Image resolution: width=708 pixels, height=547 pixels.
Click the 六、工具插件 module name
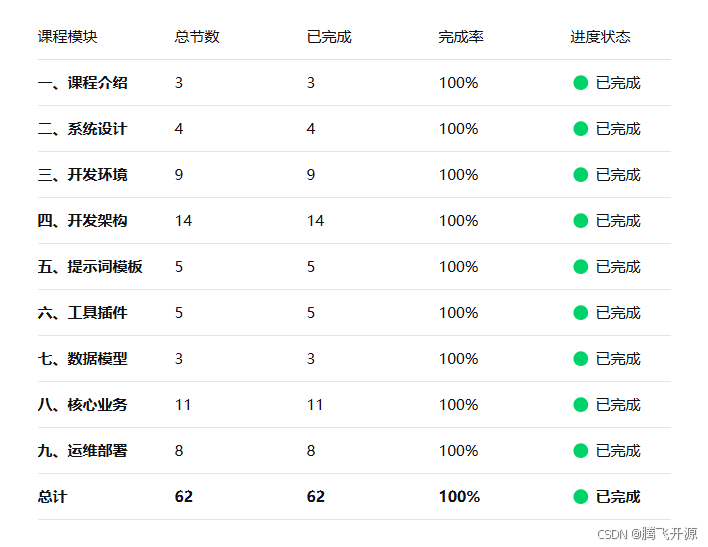pyautogui.click(x=83, y=313)
